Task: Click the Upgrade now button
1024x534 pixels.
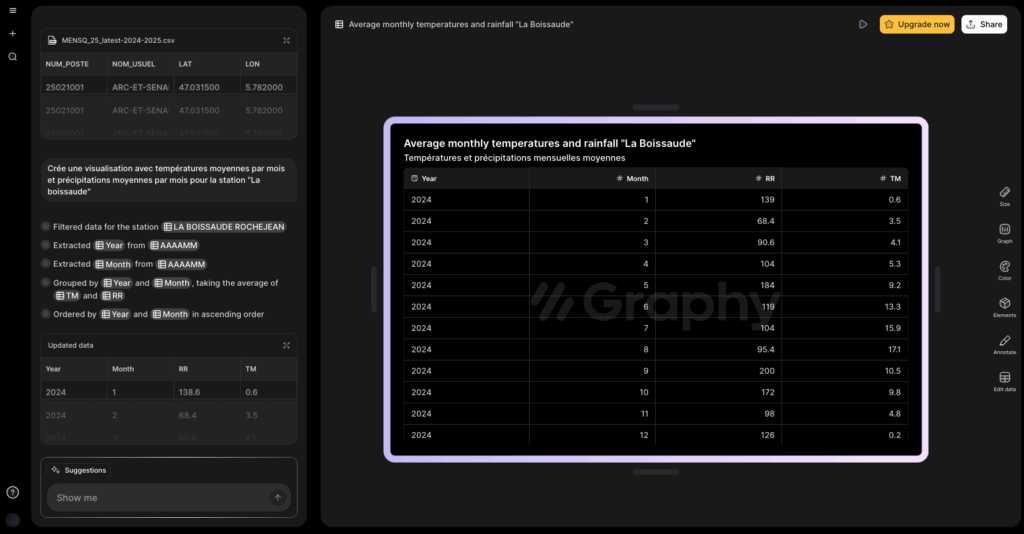Action: [917, 24]
